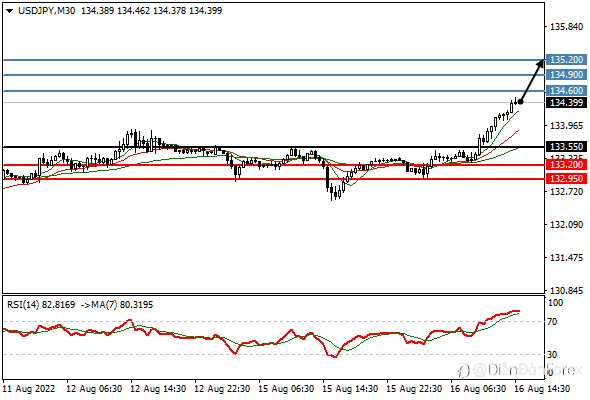
Task: Click the RSI scale value 30
Action: (552, 354)
